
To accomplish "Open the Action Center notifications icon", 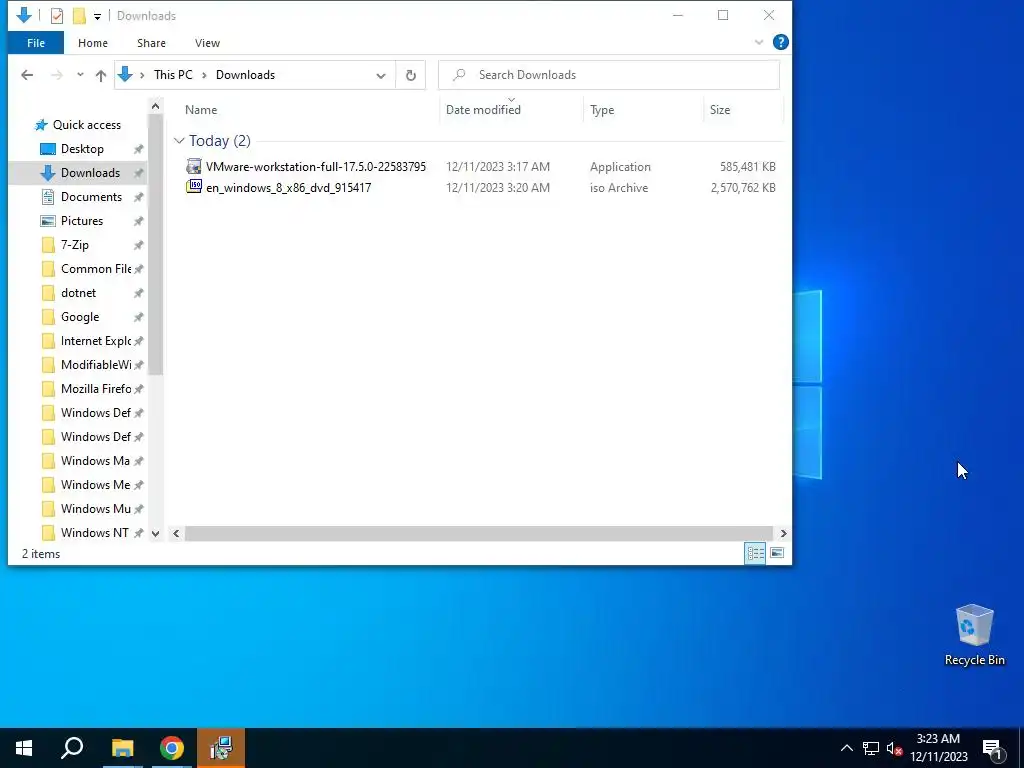I will tap(993, 748).
